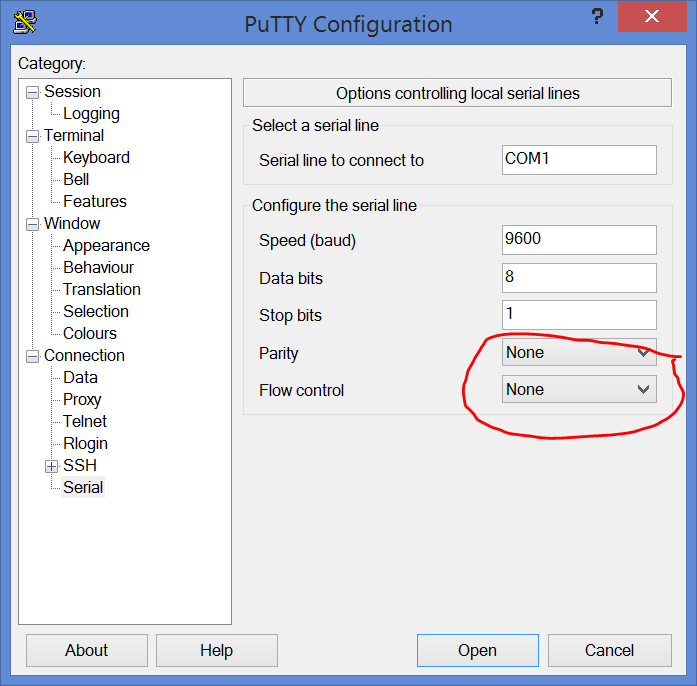Click the Cancel button
This screenshot has height=686, width=697.
coord(609,650)
